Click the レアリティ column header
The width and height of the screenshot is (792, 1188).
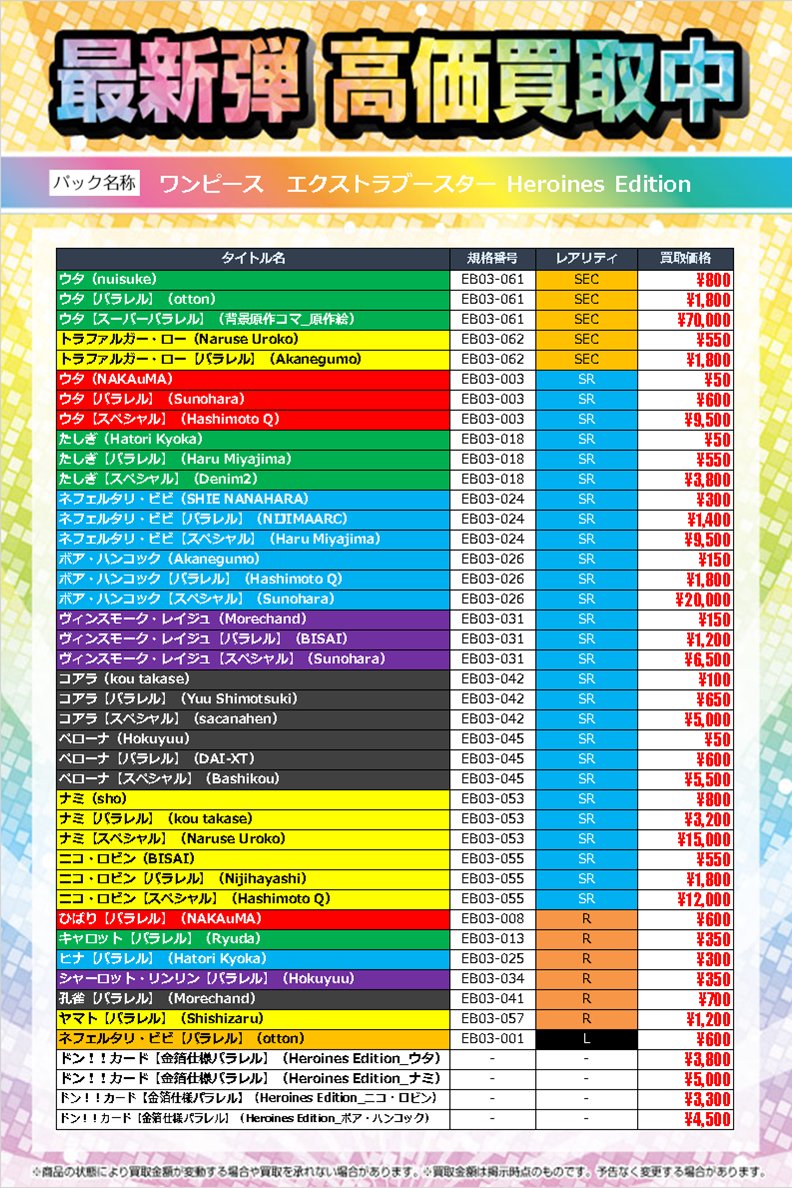tap(587, 258)
